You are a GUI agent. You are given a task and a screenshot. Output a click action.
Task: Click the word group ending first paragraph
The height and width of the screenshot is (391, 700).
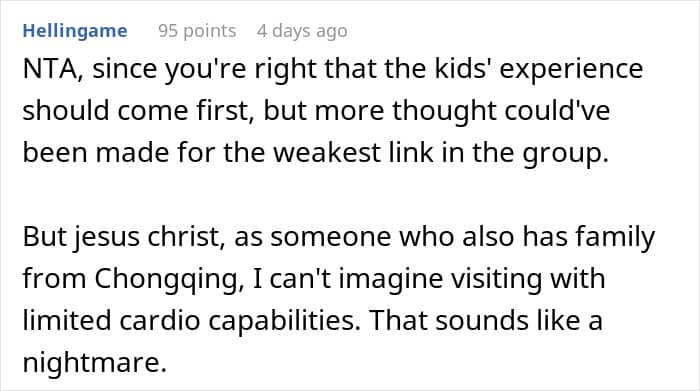(561, 154)
